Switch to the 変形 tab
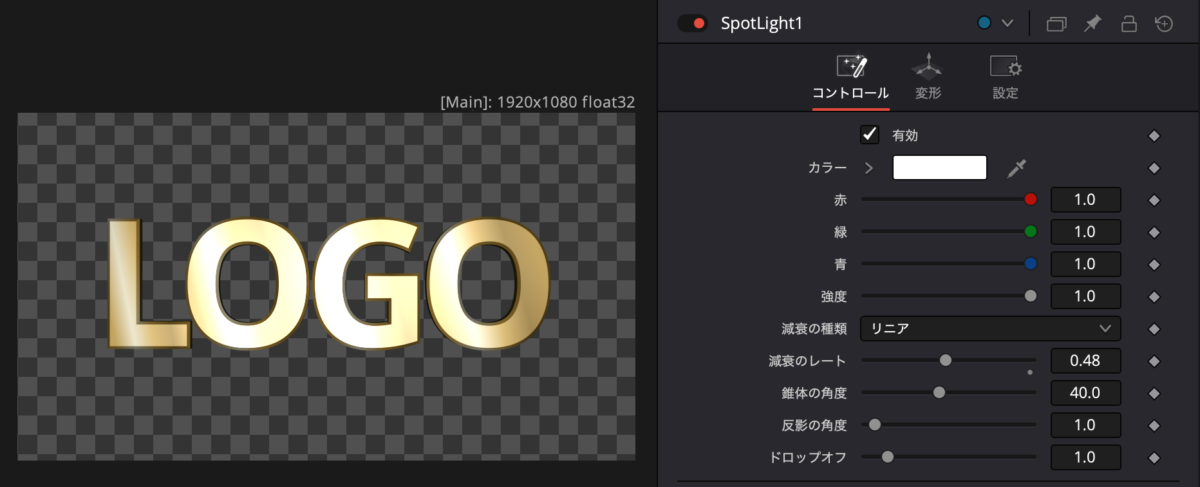This screenshot has width=1200, height=487. [x=928, y=79]
